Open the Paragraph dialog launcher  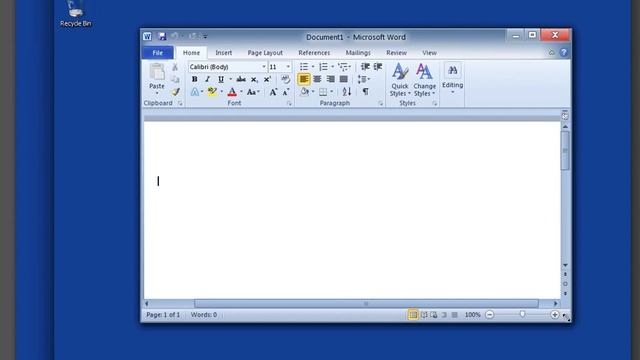pos(380,104)
